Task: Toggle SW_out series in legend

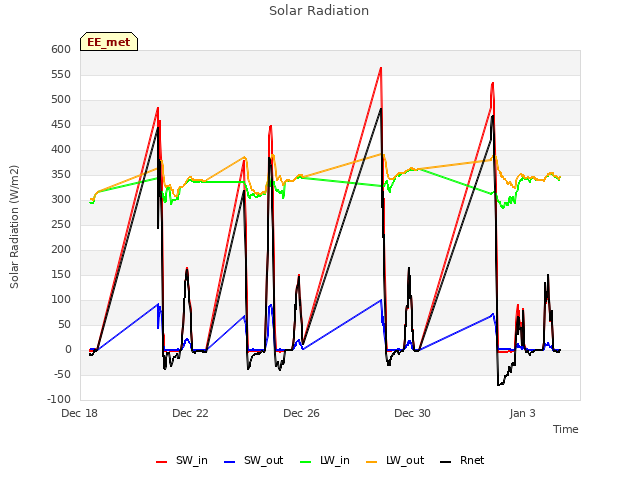Action: pyautogui.click(x=253, y=460)
